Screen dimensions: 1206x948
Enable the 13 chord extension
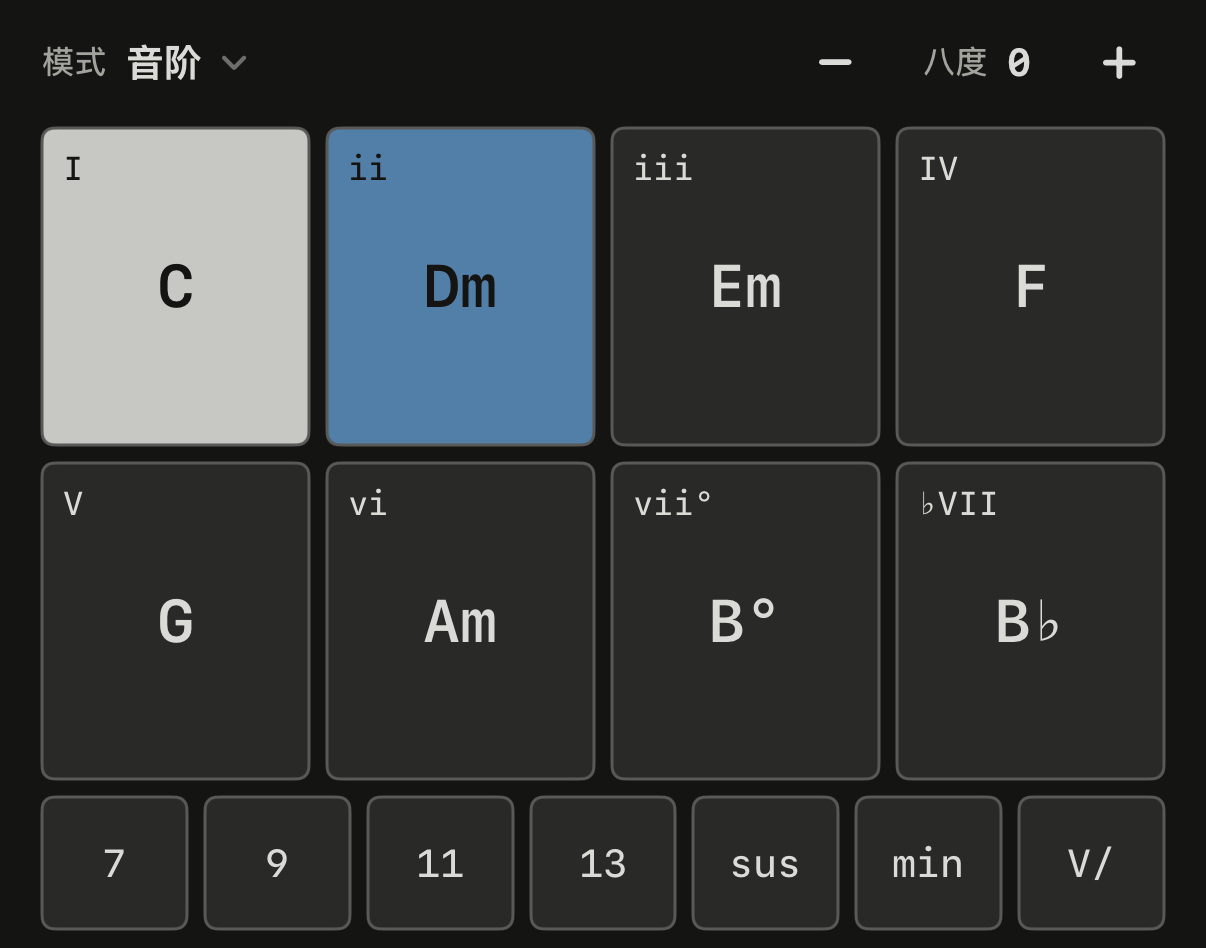pyautogui.click(x=603, y=863)
